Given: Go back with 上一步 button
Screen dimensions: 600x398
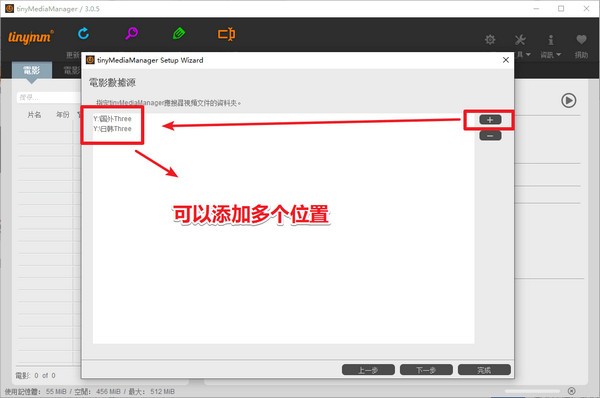Looking at the screenshot, I should 368,370.
